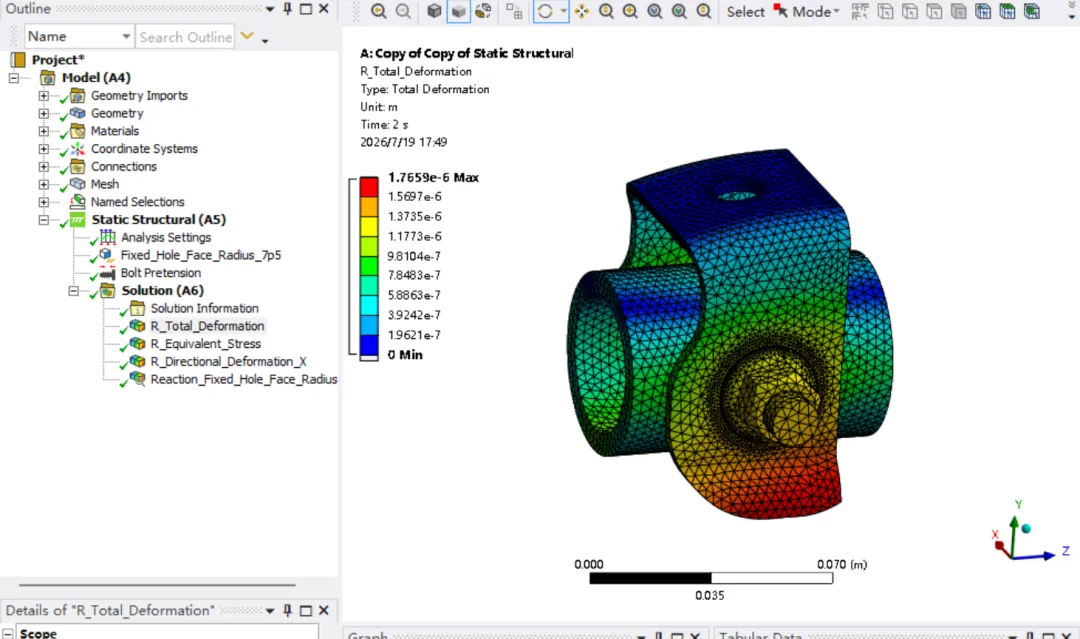Switch to Wireframe display style
This screenshot has width=1080, height=639.
click(x=483, y=11)
